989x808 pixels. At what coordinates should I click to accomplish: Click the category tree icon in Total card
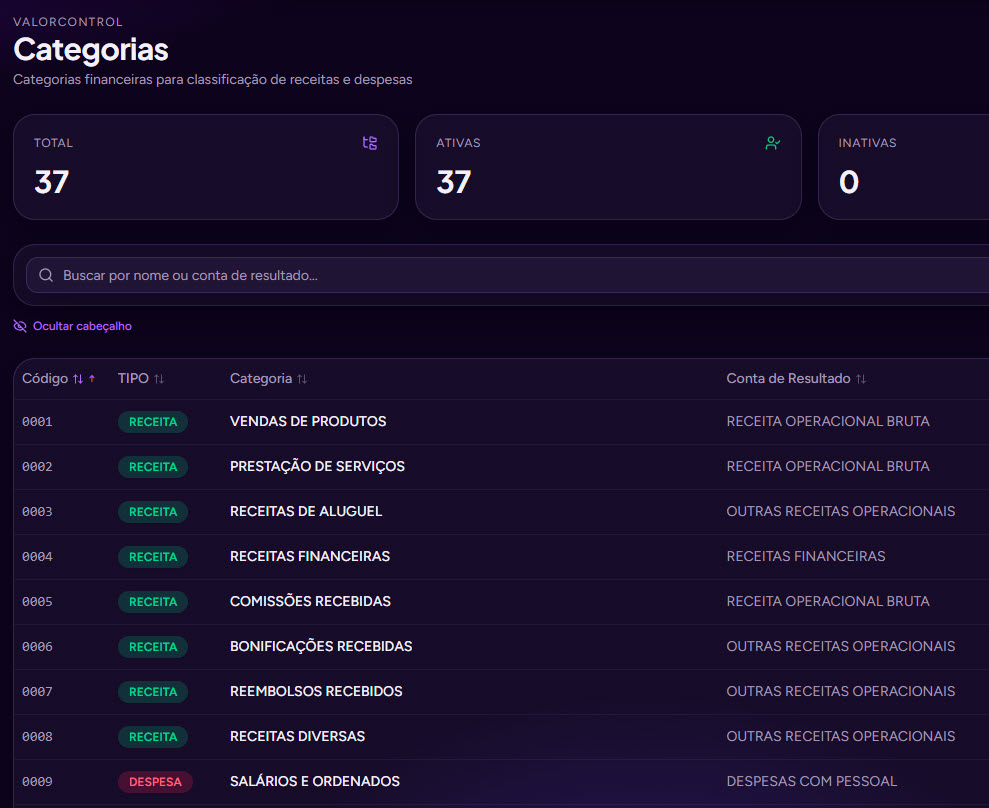coord(370,143)
